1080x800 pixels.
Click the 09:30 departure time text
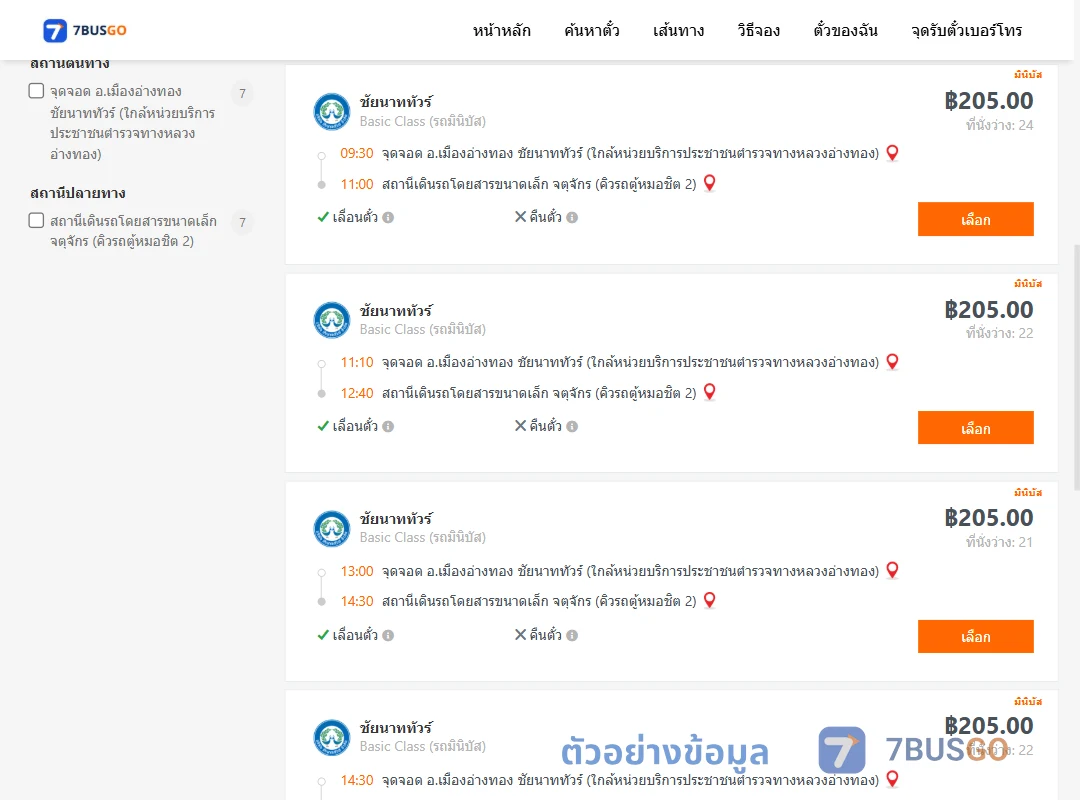point(357,153)
